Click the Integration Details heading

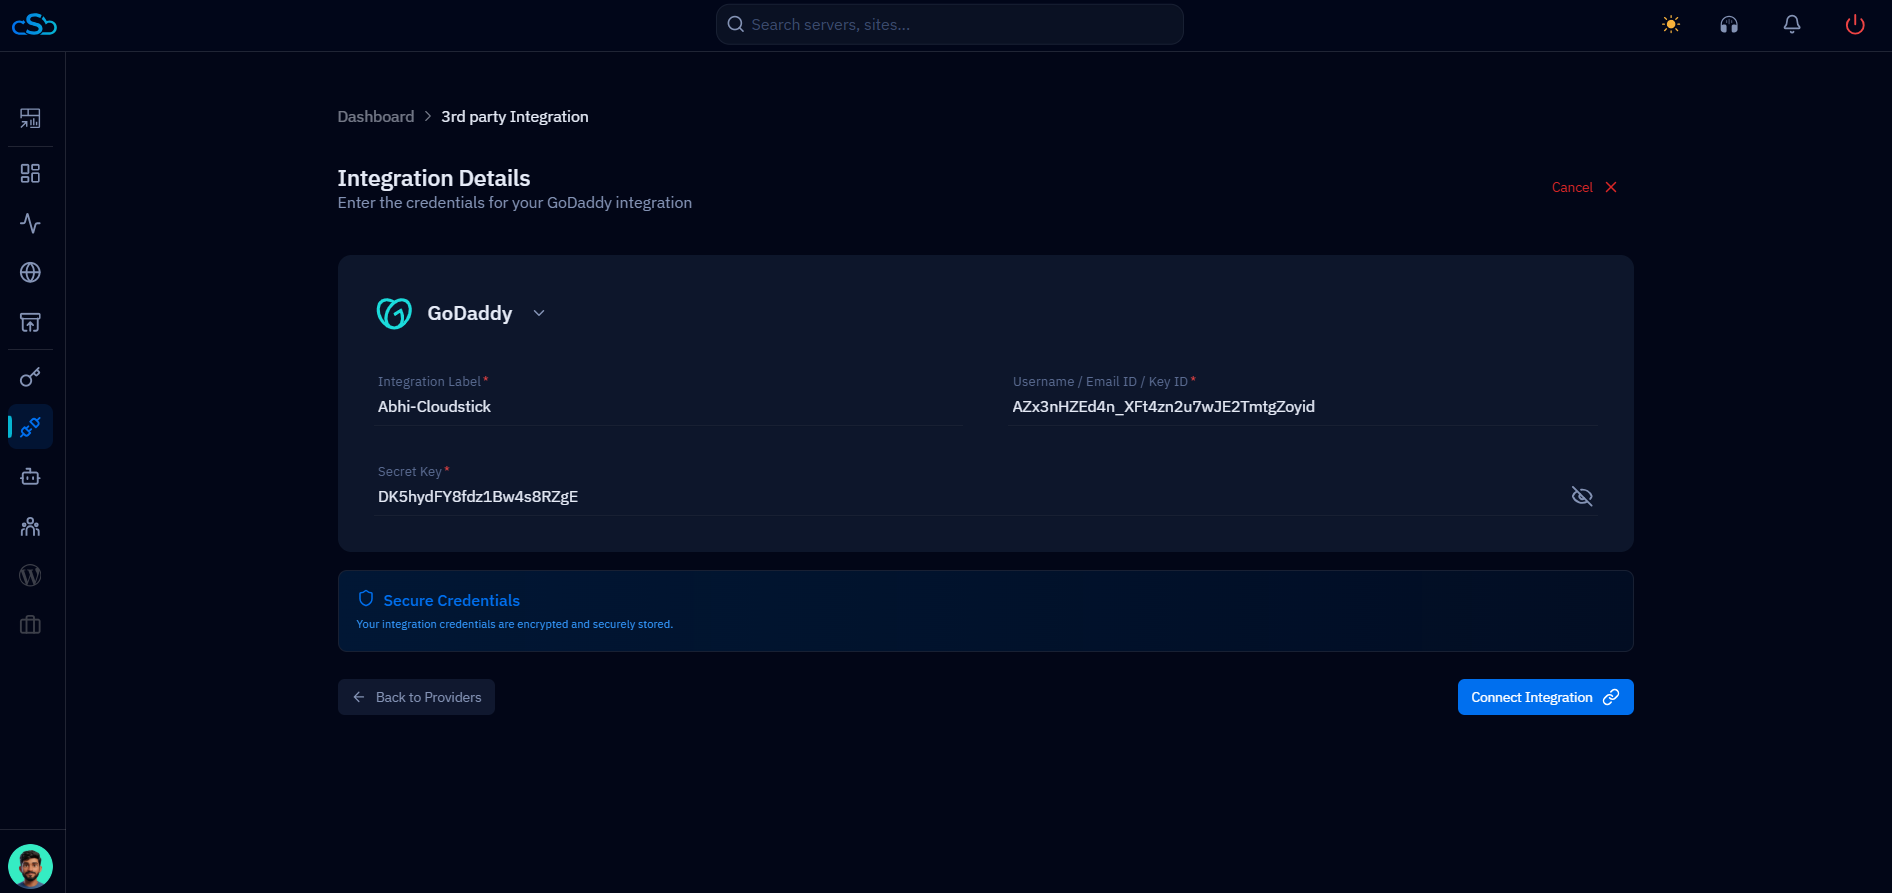pyautogui.click(x=434, y=178)
